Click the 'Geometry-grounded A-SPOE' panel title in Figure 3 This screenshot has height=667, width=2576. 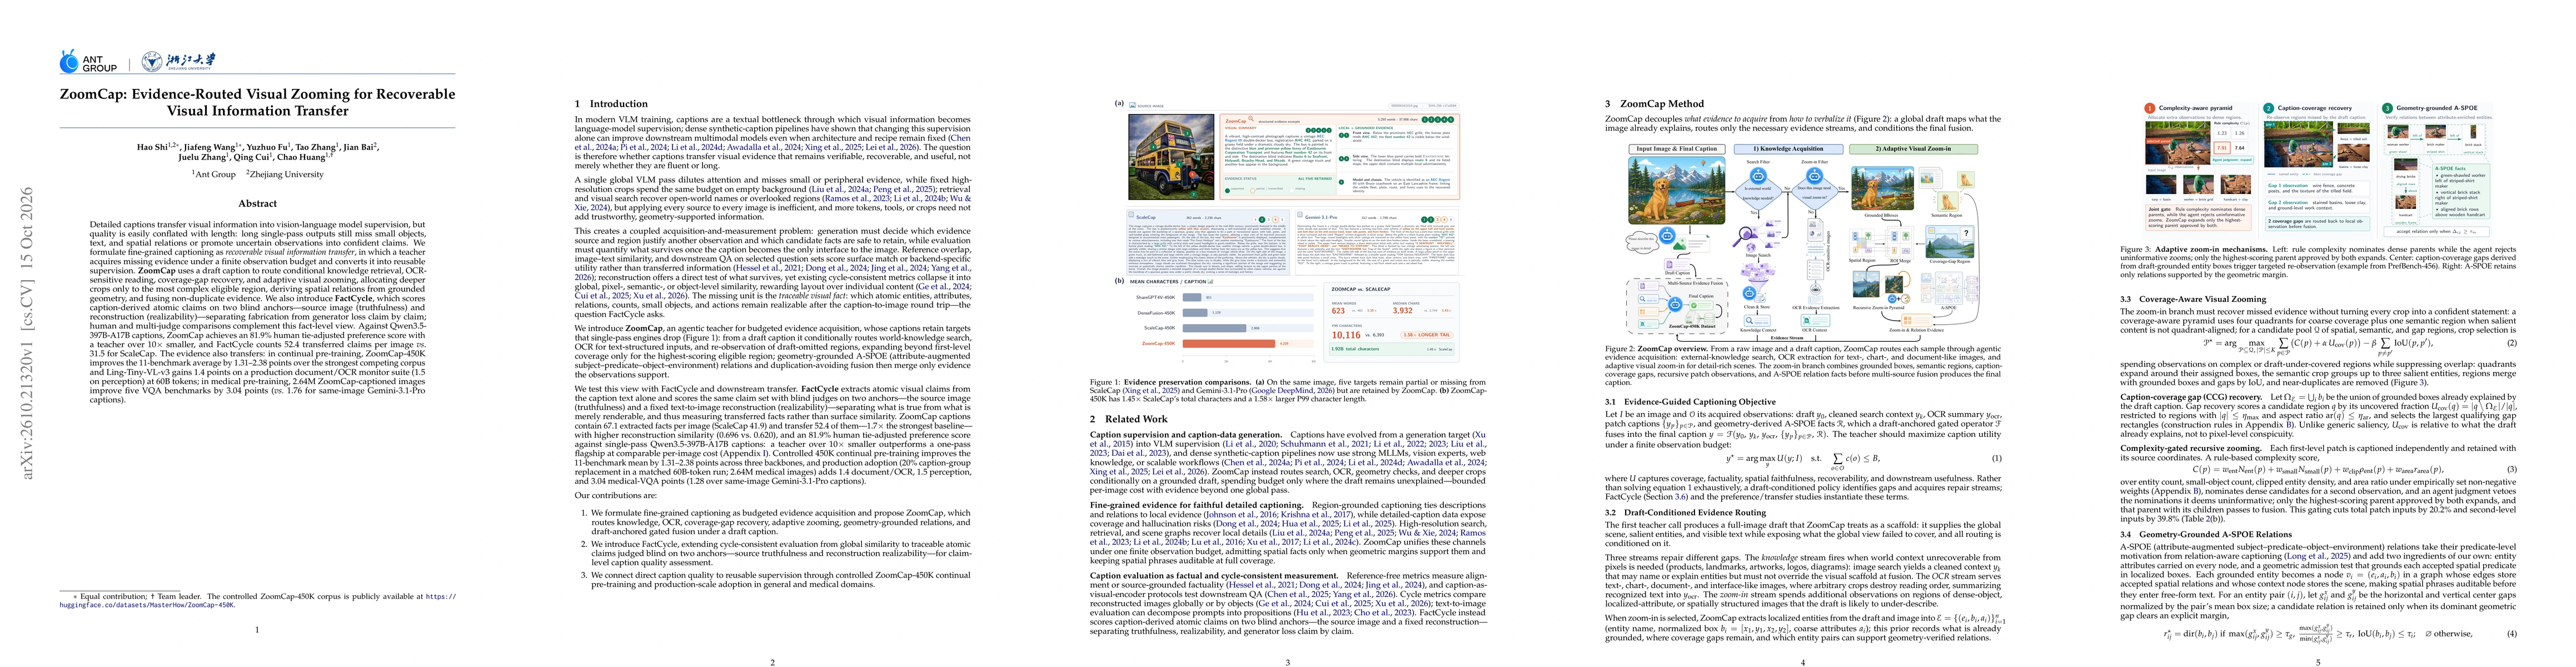tap(2436, 108)
